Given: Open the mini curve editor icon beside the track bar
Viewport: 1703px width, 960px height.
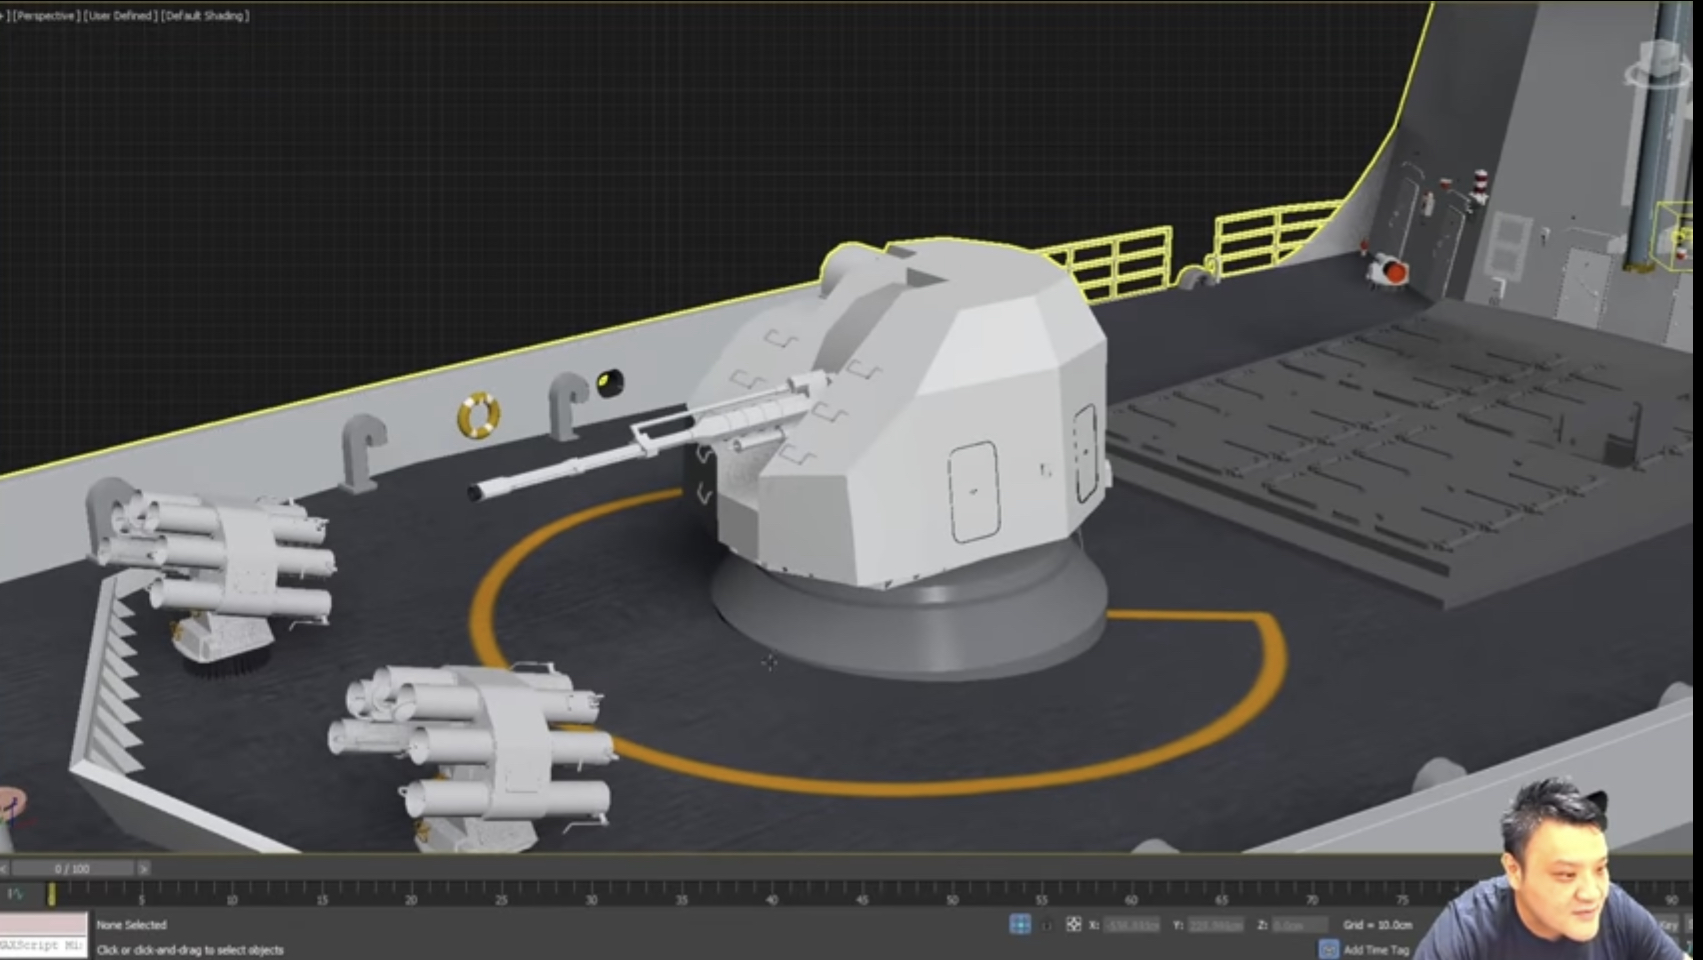Looking at the screenshot, I should [x=14, y=894].
